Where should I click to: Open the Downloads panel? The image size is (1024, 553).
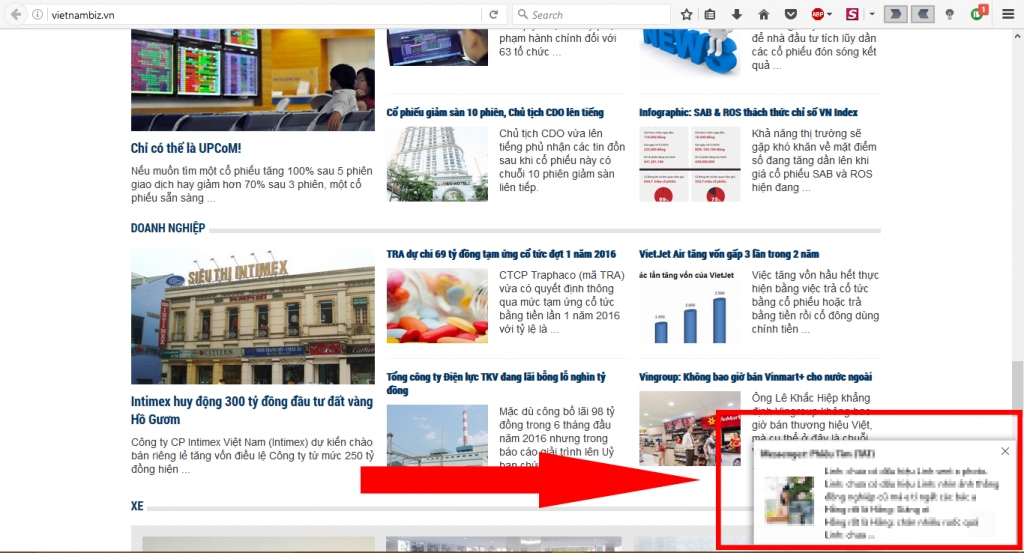(737, 14)
